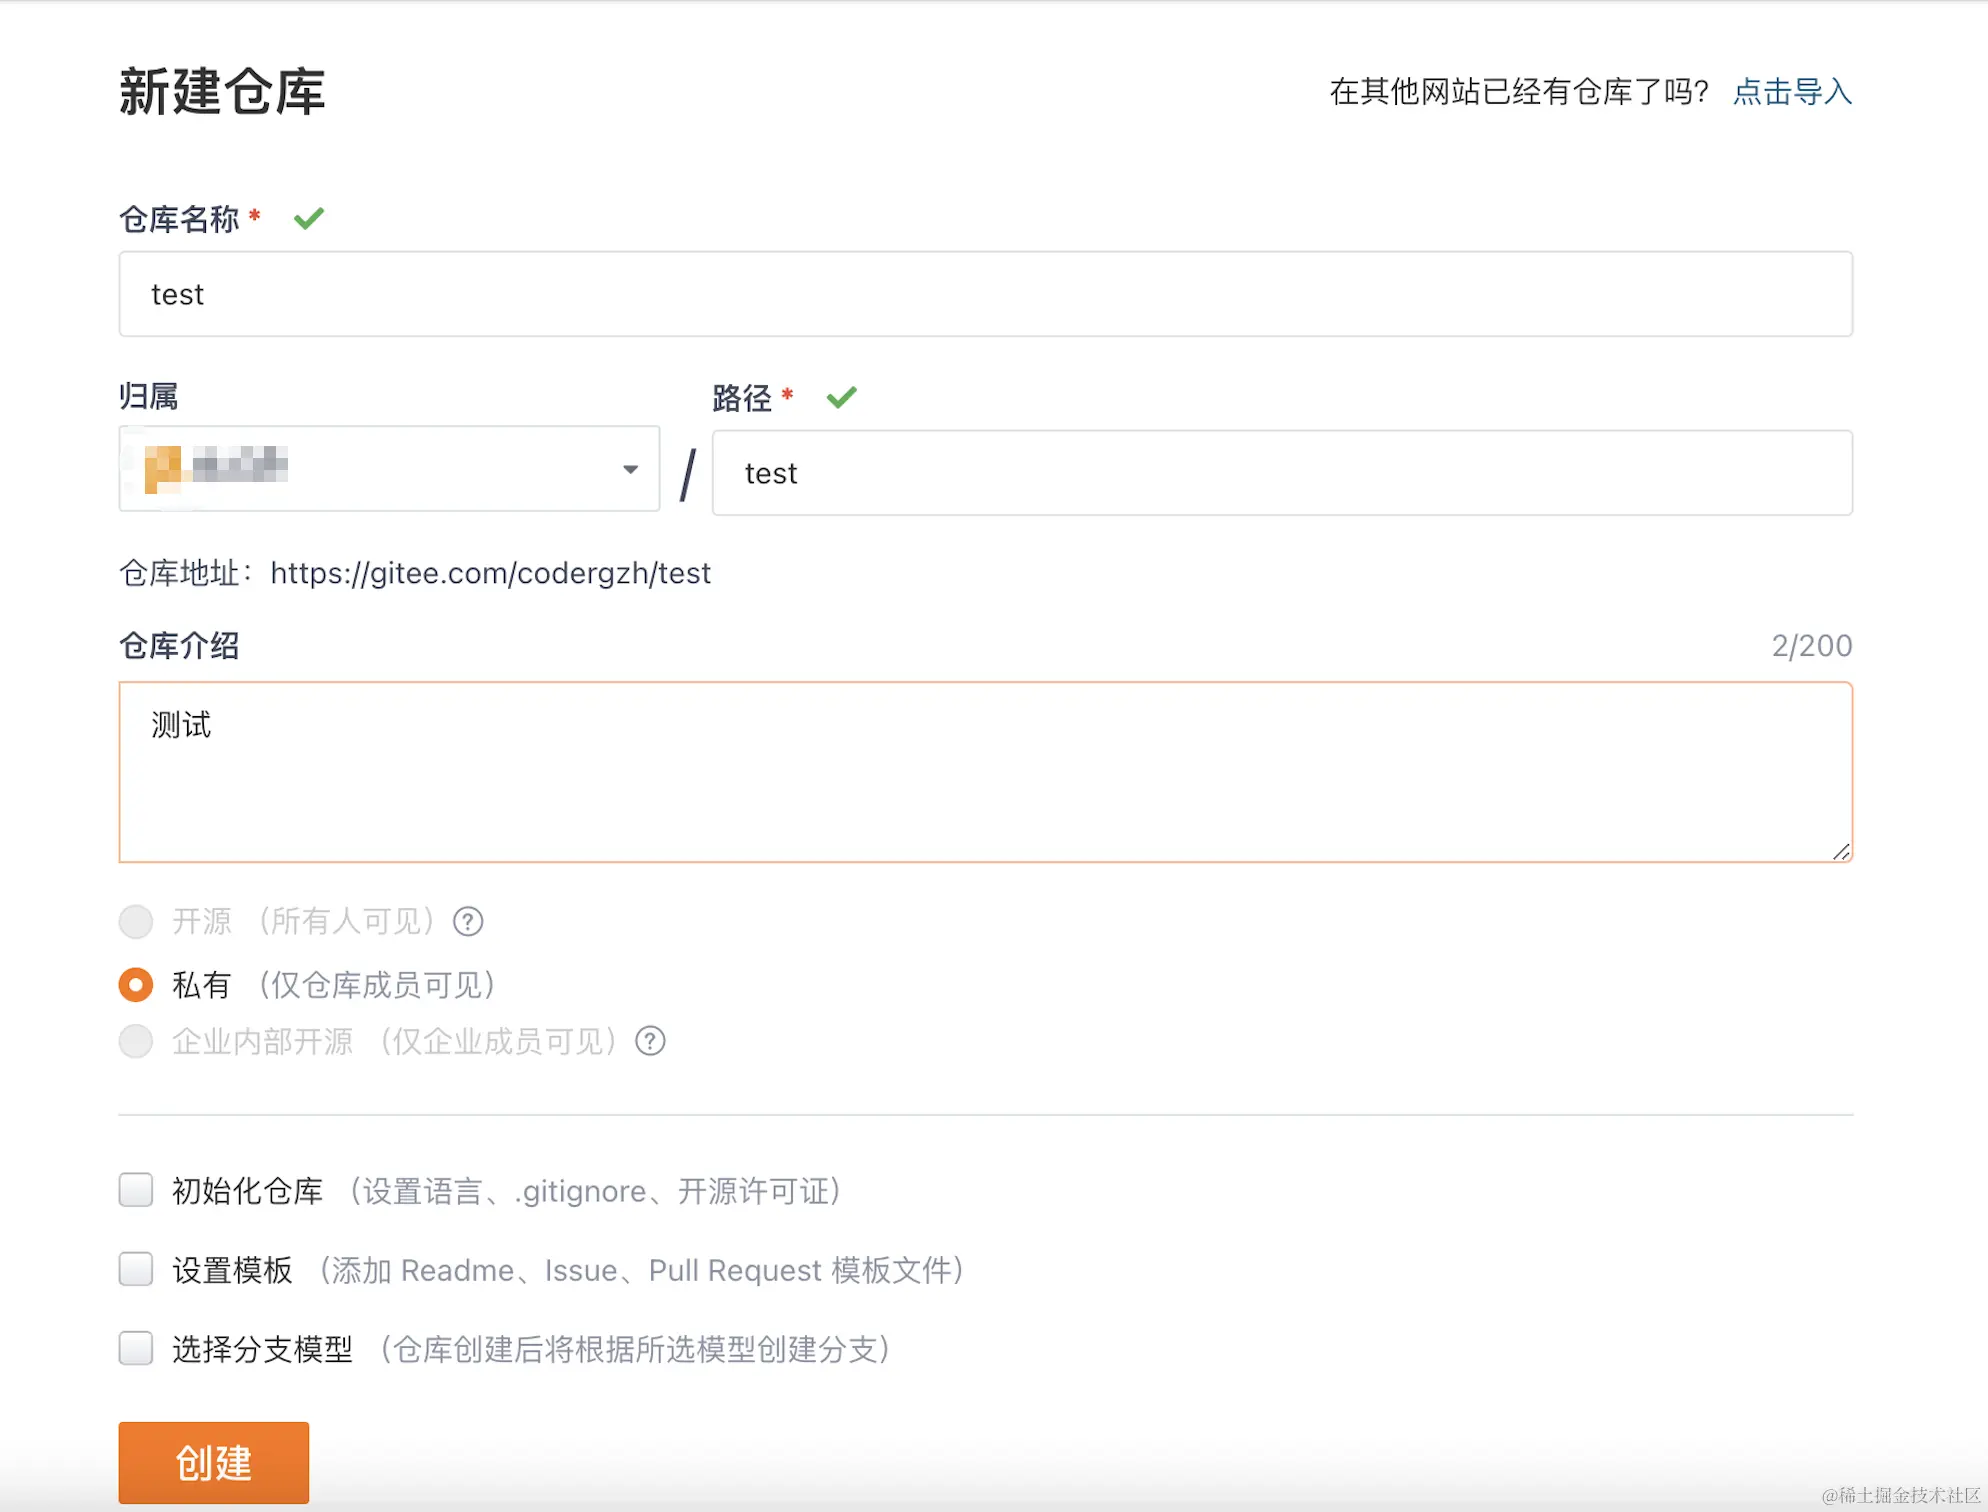Click the green checkmark beside 仓库名称
The height and width of the screenshot is (1512, 1988).
tap(309, 218)
